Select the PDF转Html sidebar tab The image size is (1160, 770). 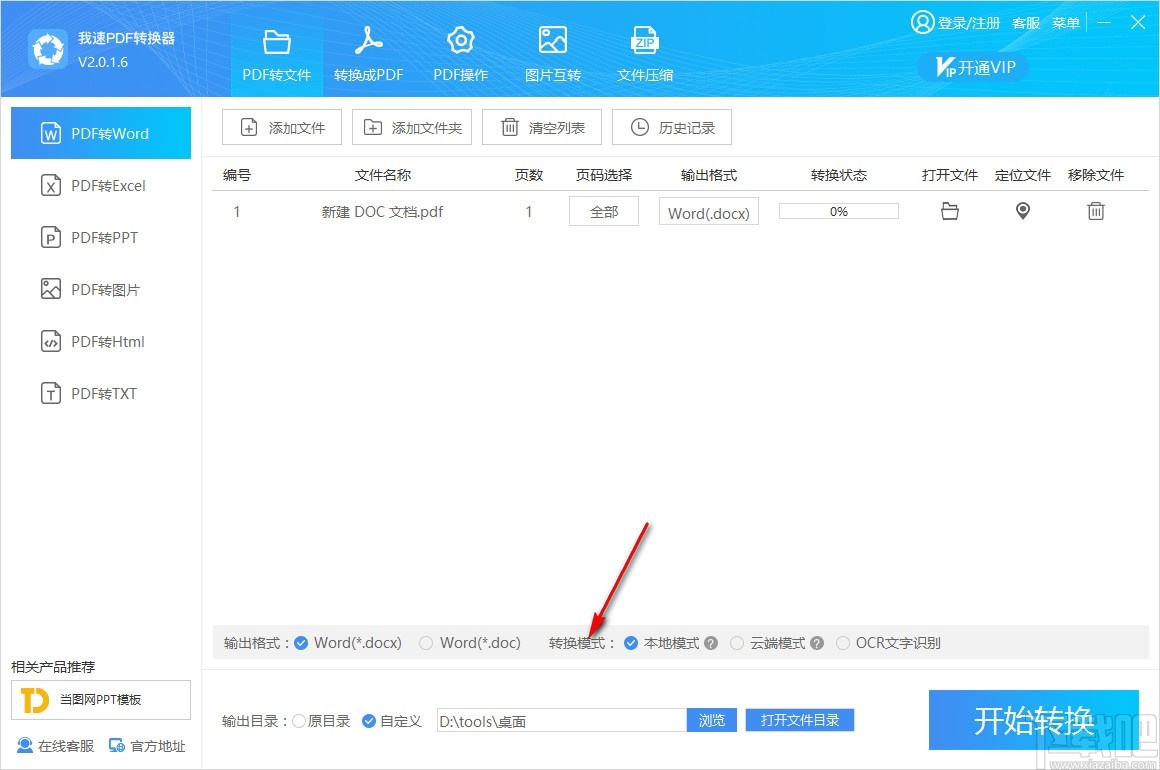(x=100, y=341)
